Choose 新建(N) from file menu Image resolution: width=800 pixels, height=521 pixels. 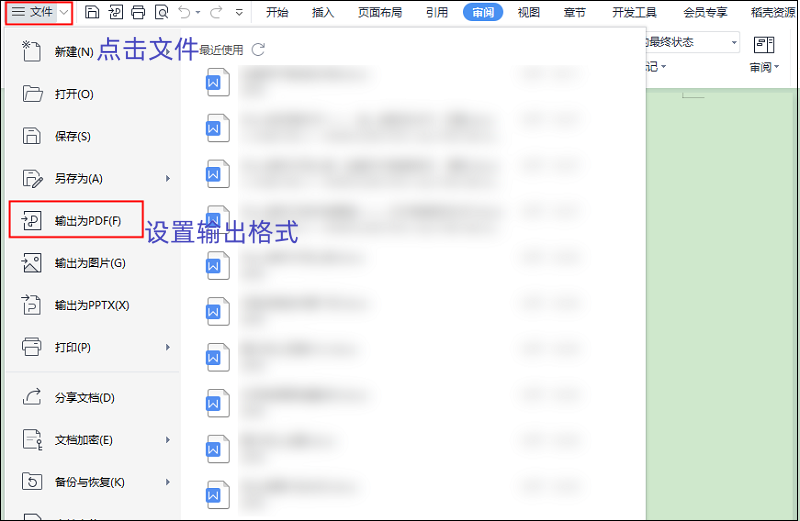[74, 52]
